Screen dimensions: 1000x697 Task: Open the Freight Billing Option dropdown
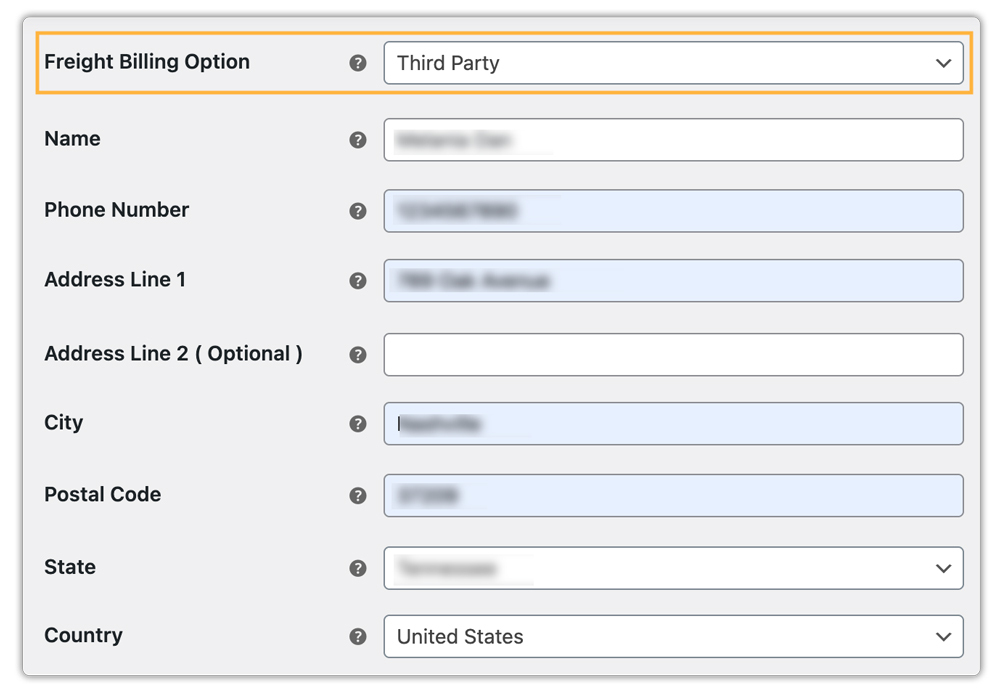[x=674, y=62]
